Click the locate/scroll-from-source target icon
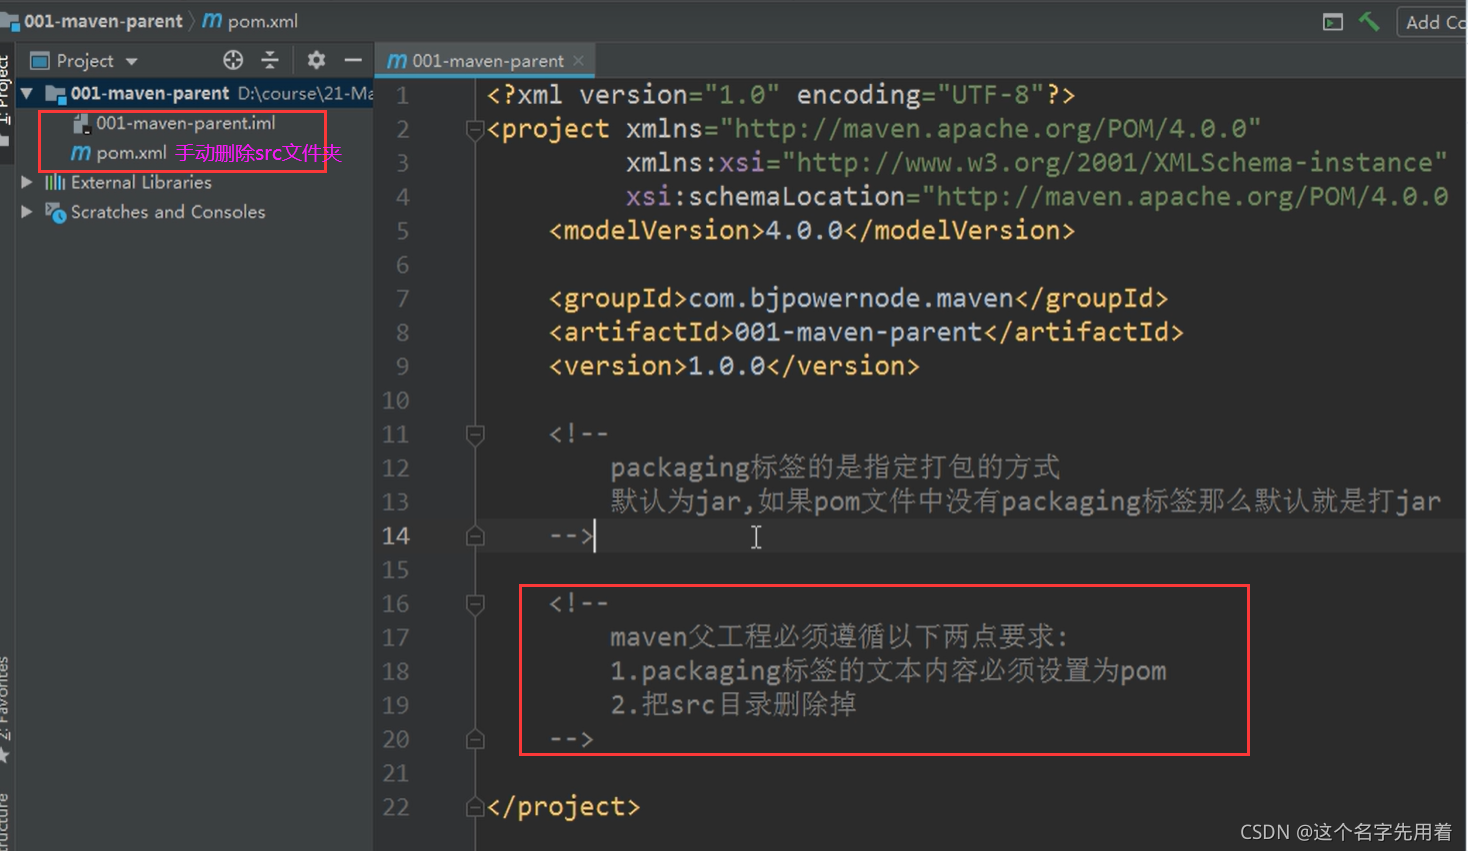1468x851 pixels. (x=233, y=60)
